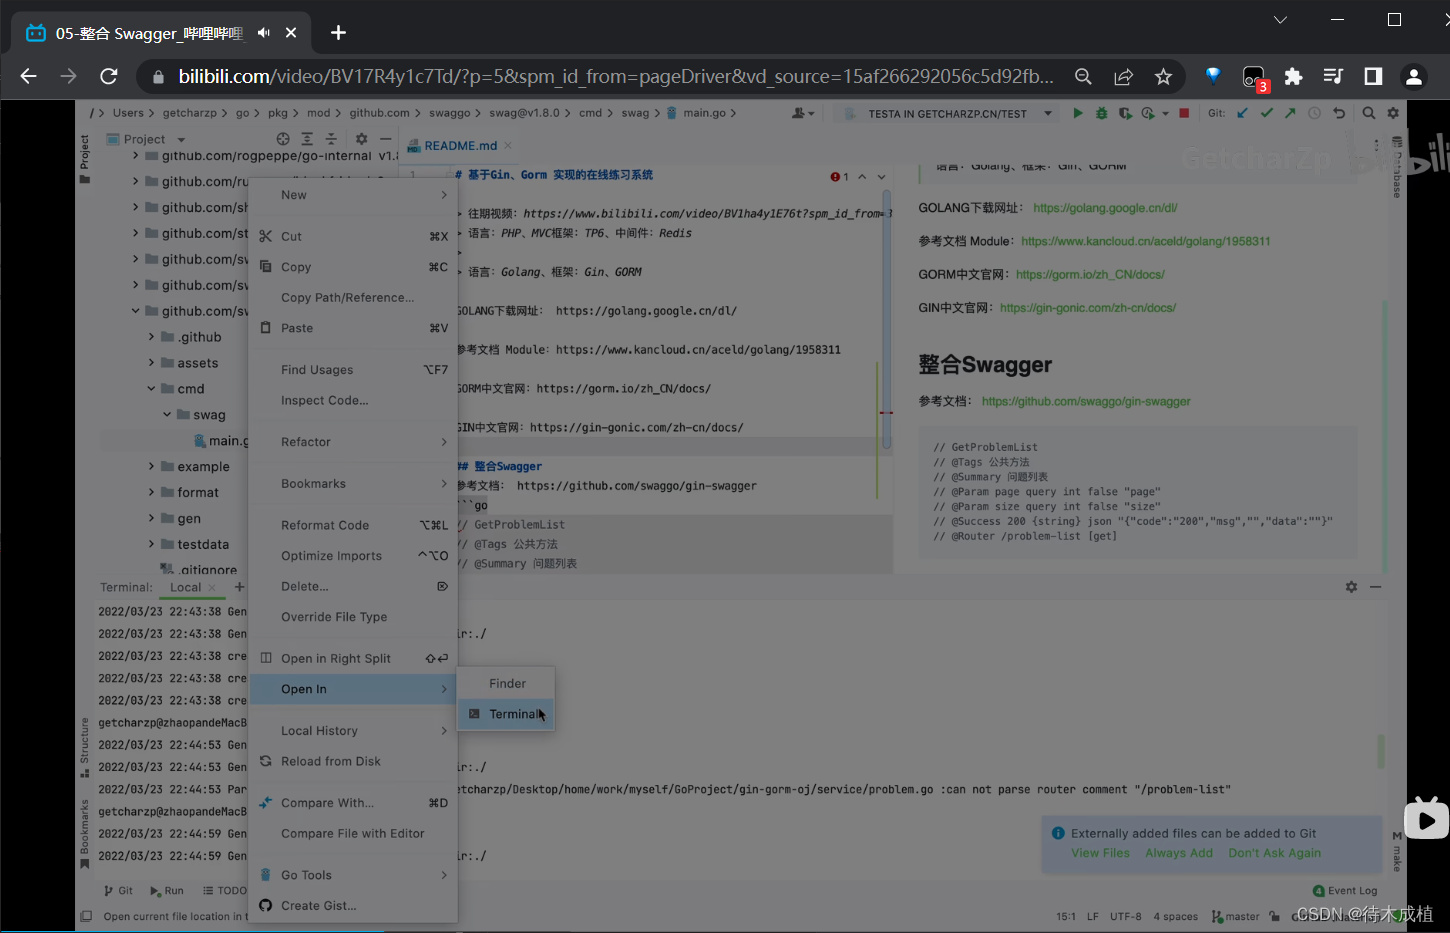The width and height of the screenshot is (1450, 933).
Task: Click Don't Ask Again link
Action: pos(1275,853)
